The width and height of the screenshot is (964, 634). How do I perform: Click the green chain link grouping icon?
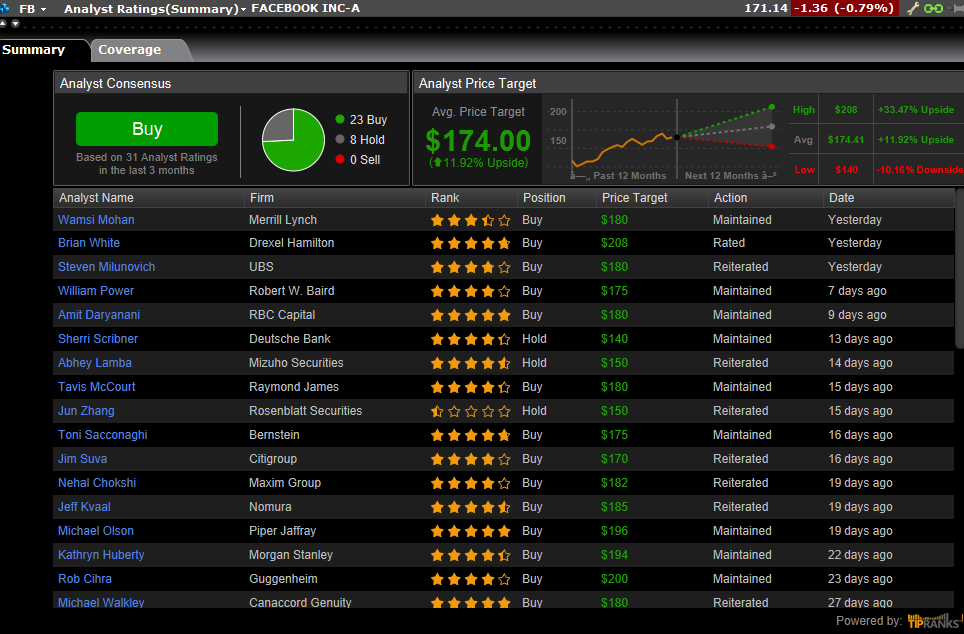(x=933, y=8)
